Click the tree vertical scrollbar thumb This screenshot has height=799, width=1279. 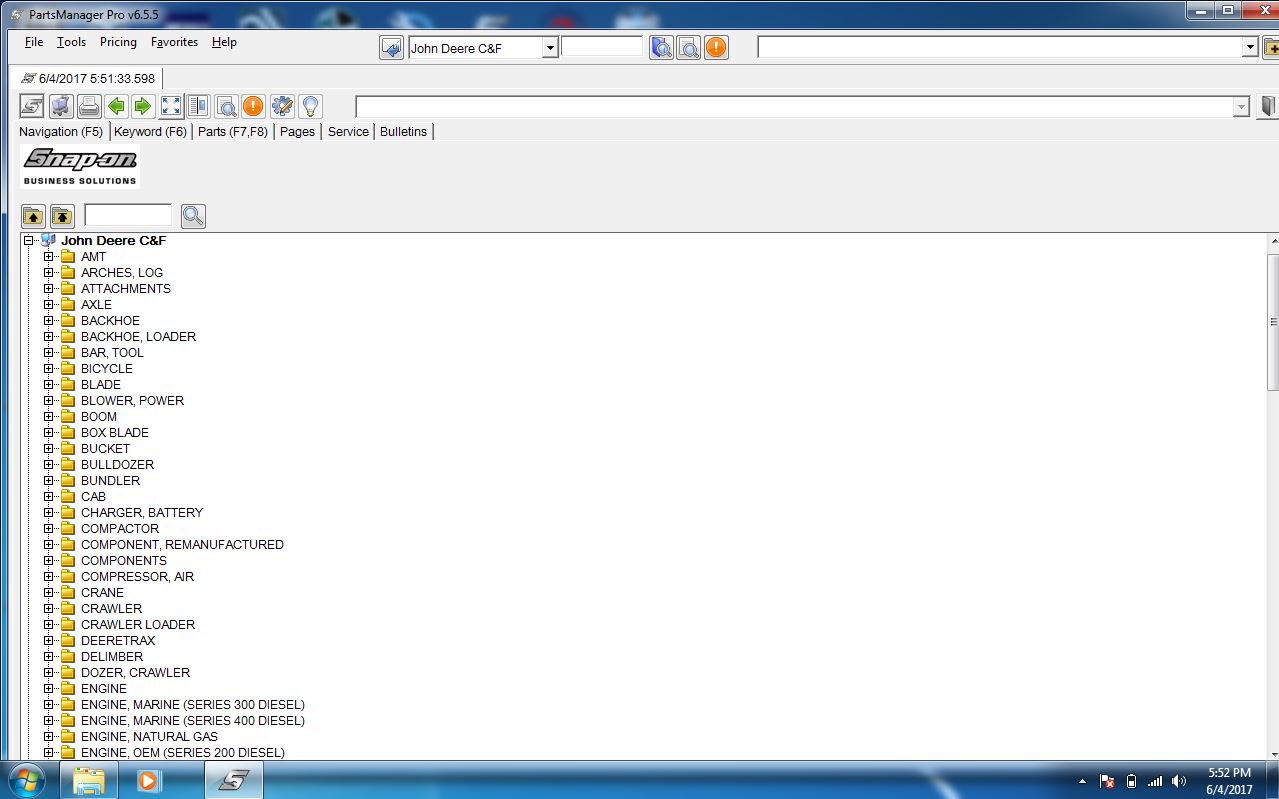(x=1273, y=321)
